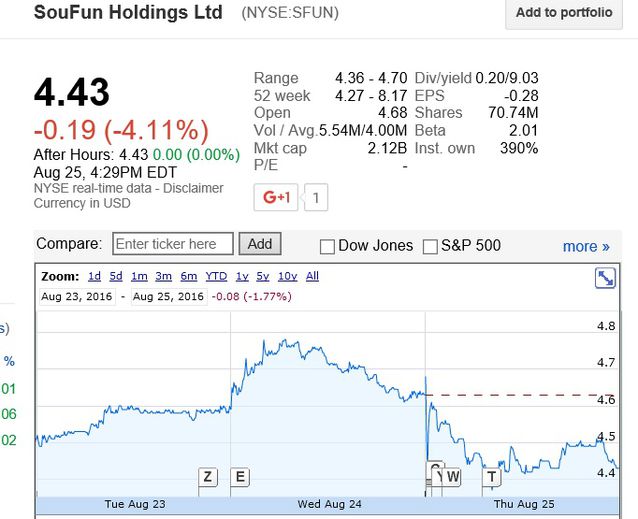
Task: Show All time range on chart
Action: 312,276
